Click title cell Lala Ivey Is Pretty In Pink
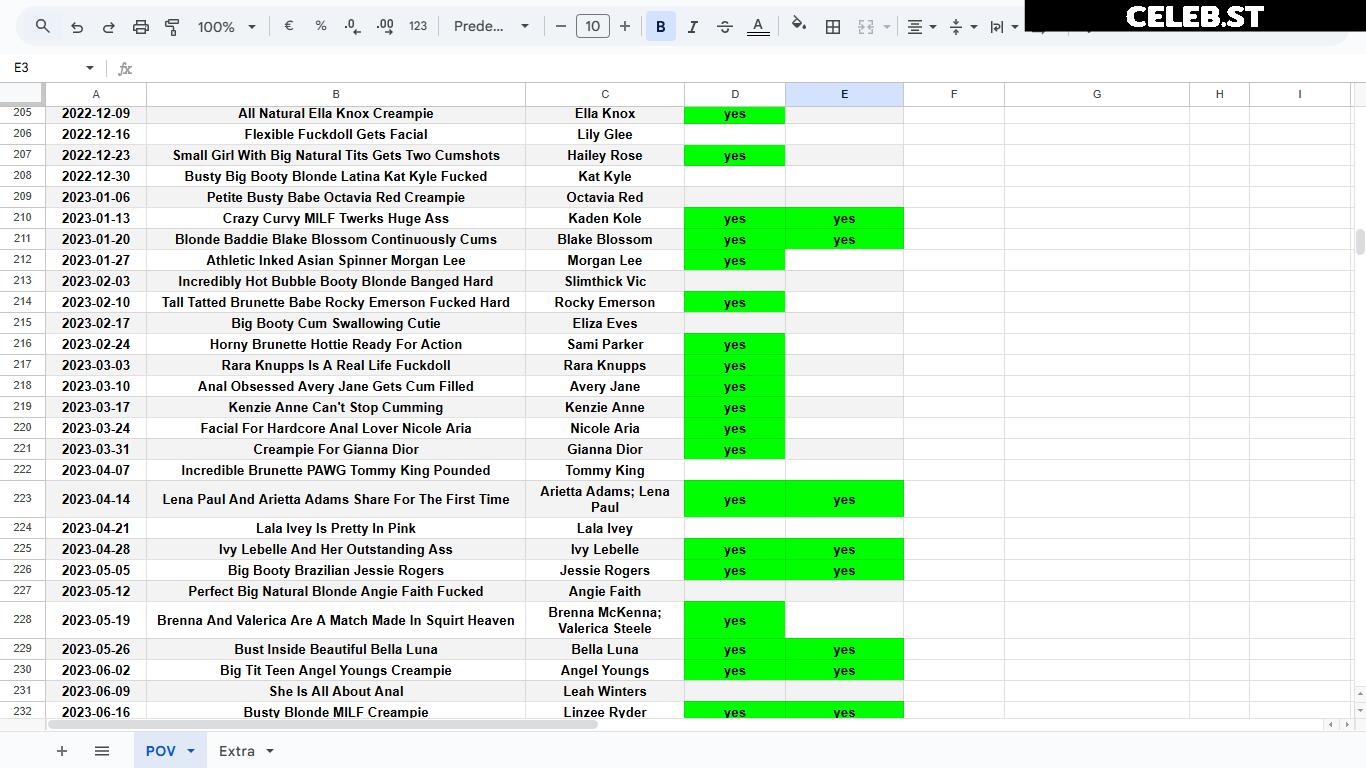Image resolution: width=1366 pixels, height=768 pixels. click(x=336, y=528)
